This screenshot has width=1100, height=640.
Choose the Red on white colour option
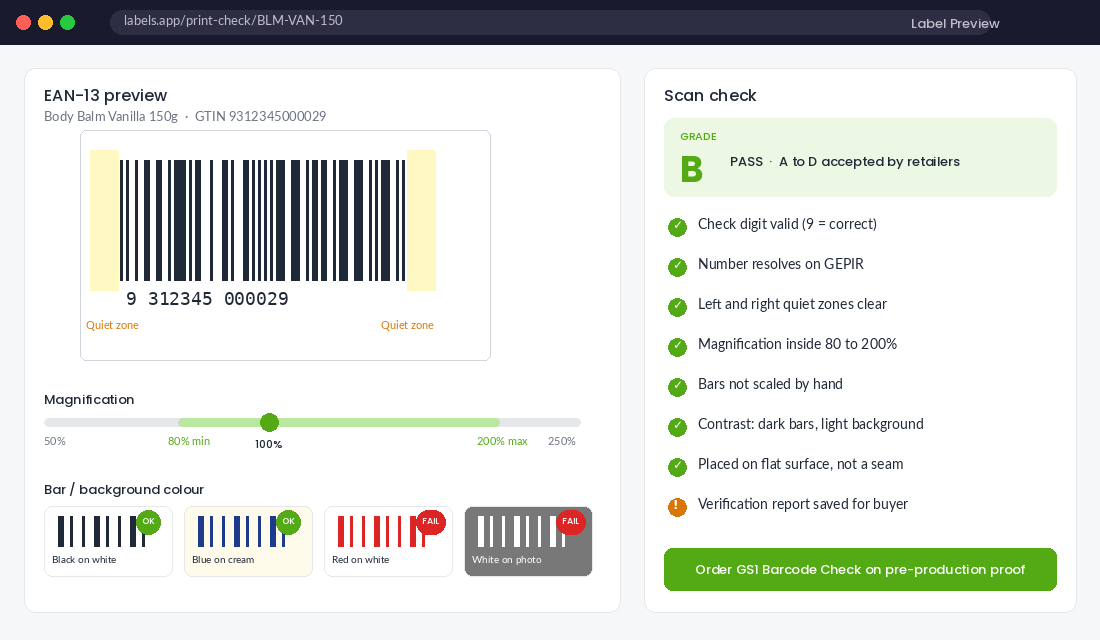point(389,542)
